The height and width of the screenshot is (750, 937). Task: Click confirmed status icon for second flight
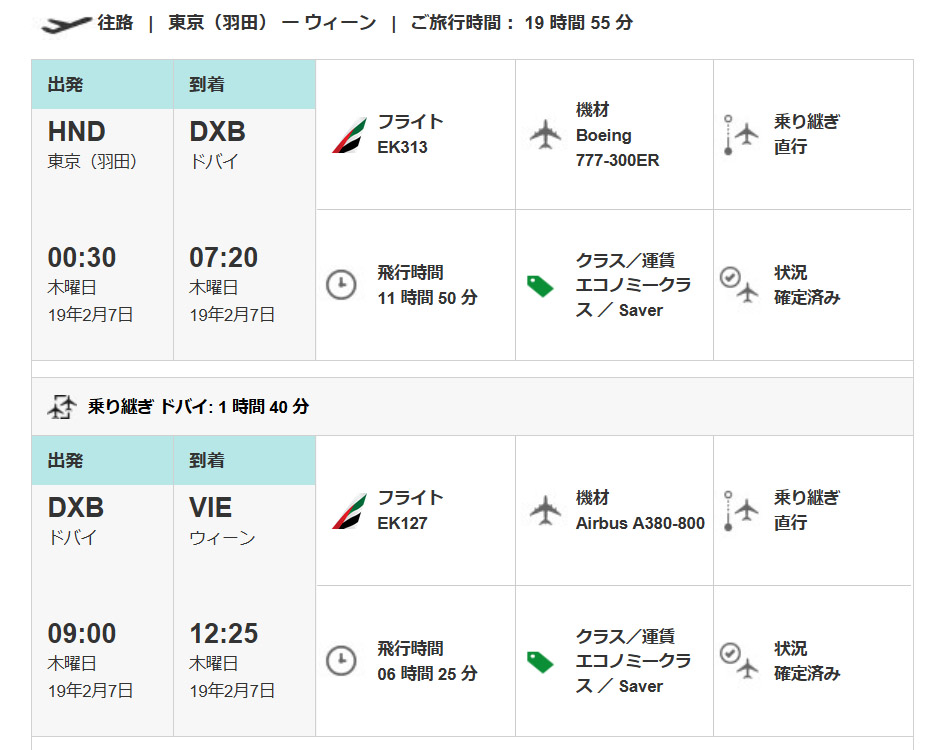pos(739,660)
